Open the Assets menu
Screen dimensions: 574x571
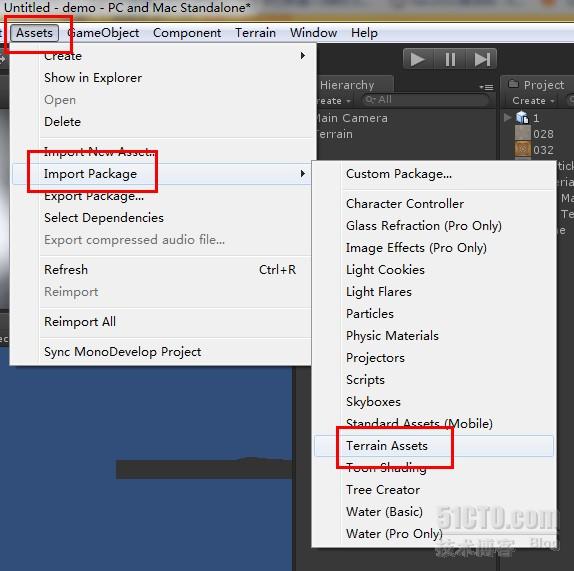(34, 33)
